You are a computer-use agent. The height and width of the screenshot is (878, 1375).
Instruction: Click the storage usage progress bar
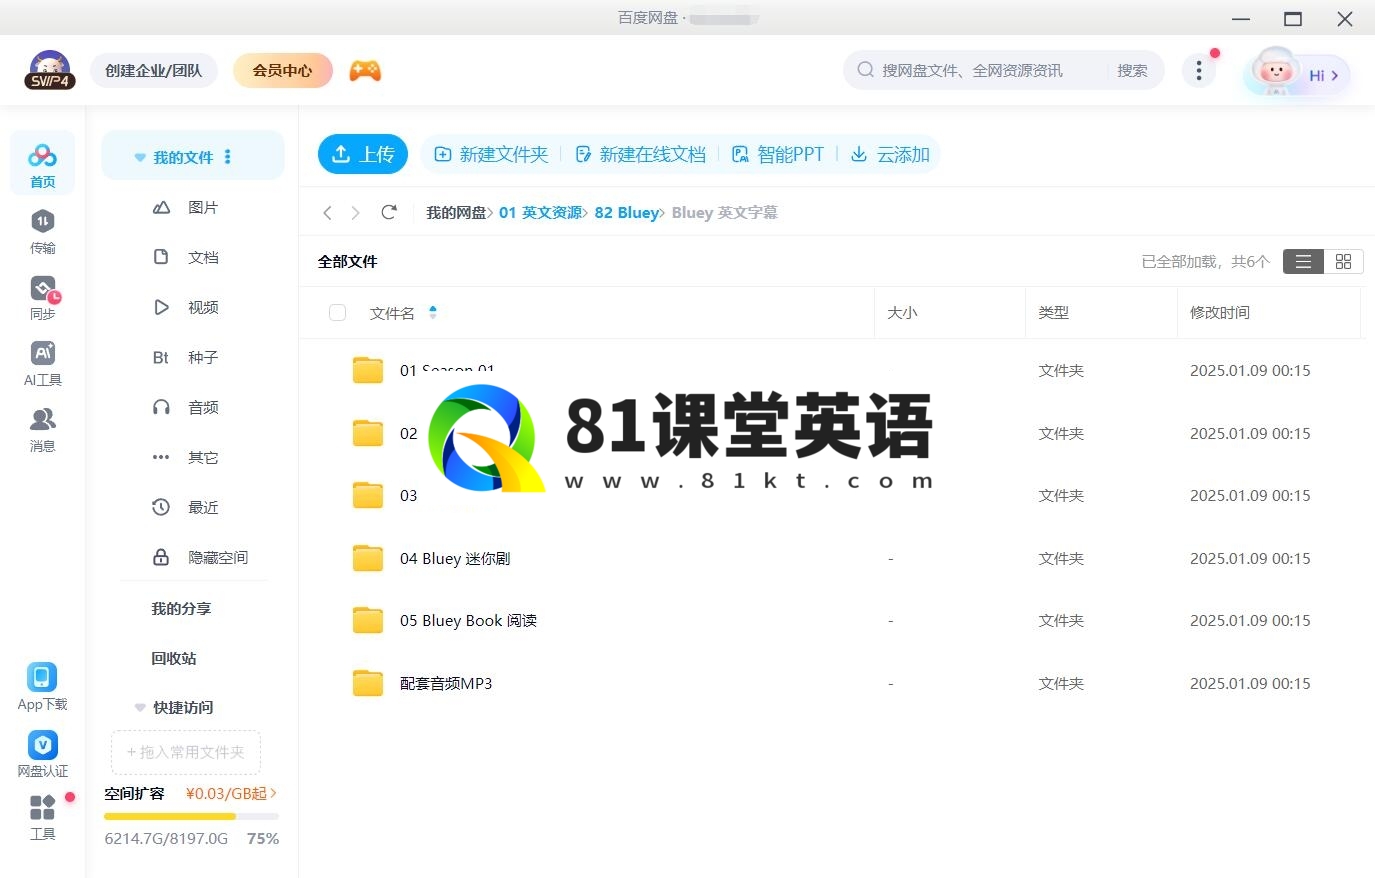click(191, 816)
